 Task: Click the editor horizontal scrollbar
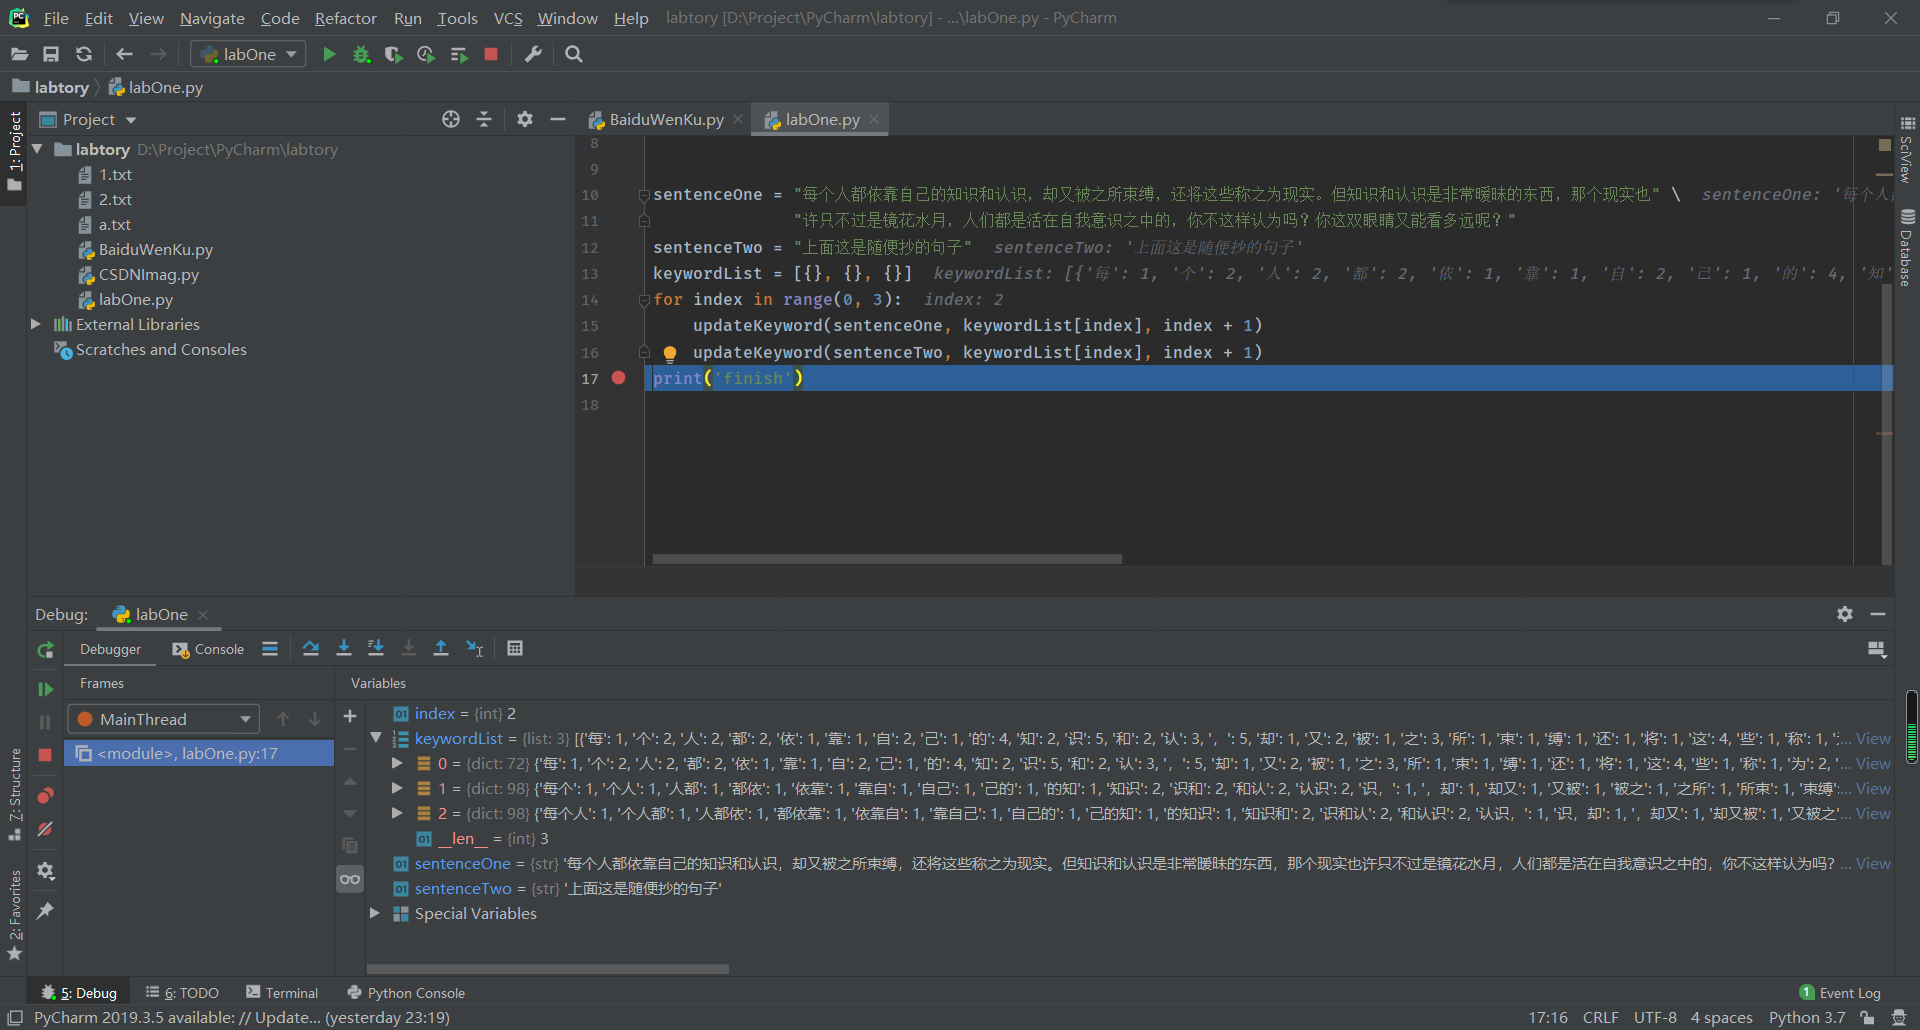pos(887,559)
